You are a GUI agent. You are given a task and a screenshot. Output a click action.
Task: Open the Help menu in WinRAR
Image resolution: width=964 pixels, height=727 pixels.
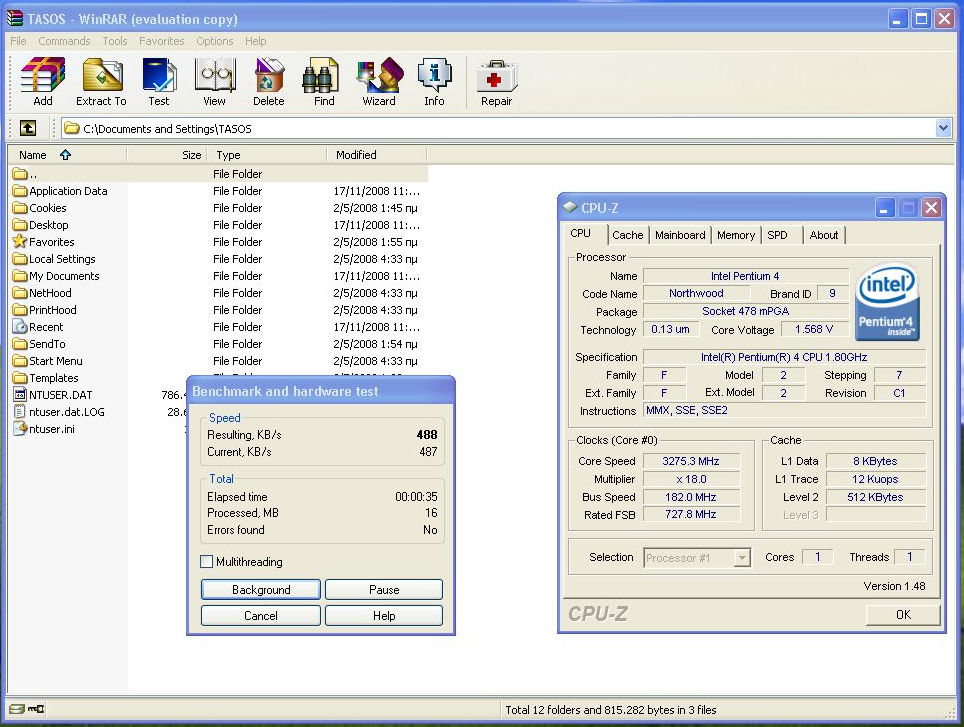[256, 41]
